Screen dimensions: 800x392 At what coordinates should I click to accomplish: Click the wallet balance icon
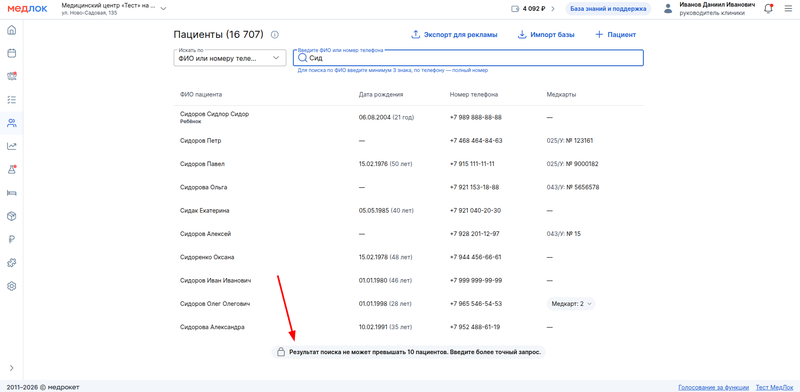(514, 9)
